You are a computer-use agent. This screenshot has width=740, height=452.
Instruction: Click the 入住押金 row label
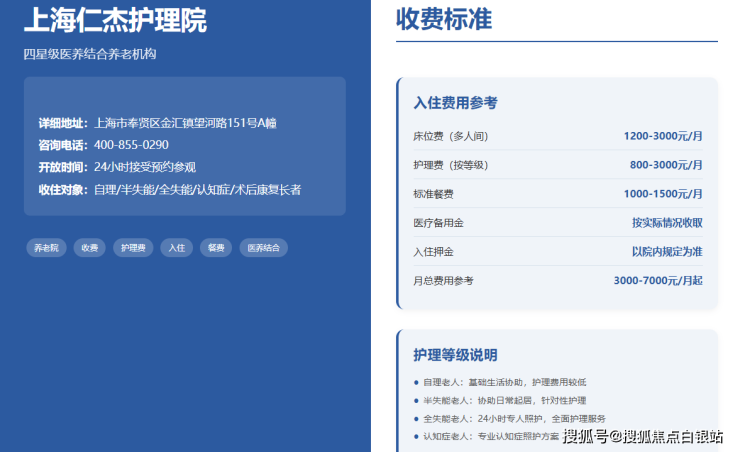pyautogui.click(x=433, y=252)
